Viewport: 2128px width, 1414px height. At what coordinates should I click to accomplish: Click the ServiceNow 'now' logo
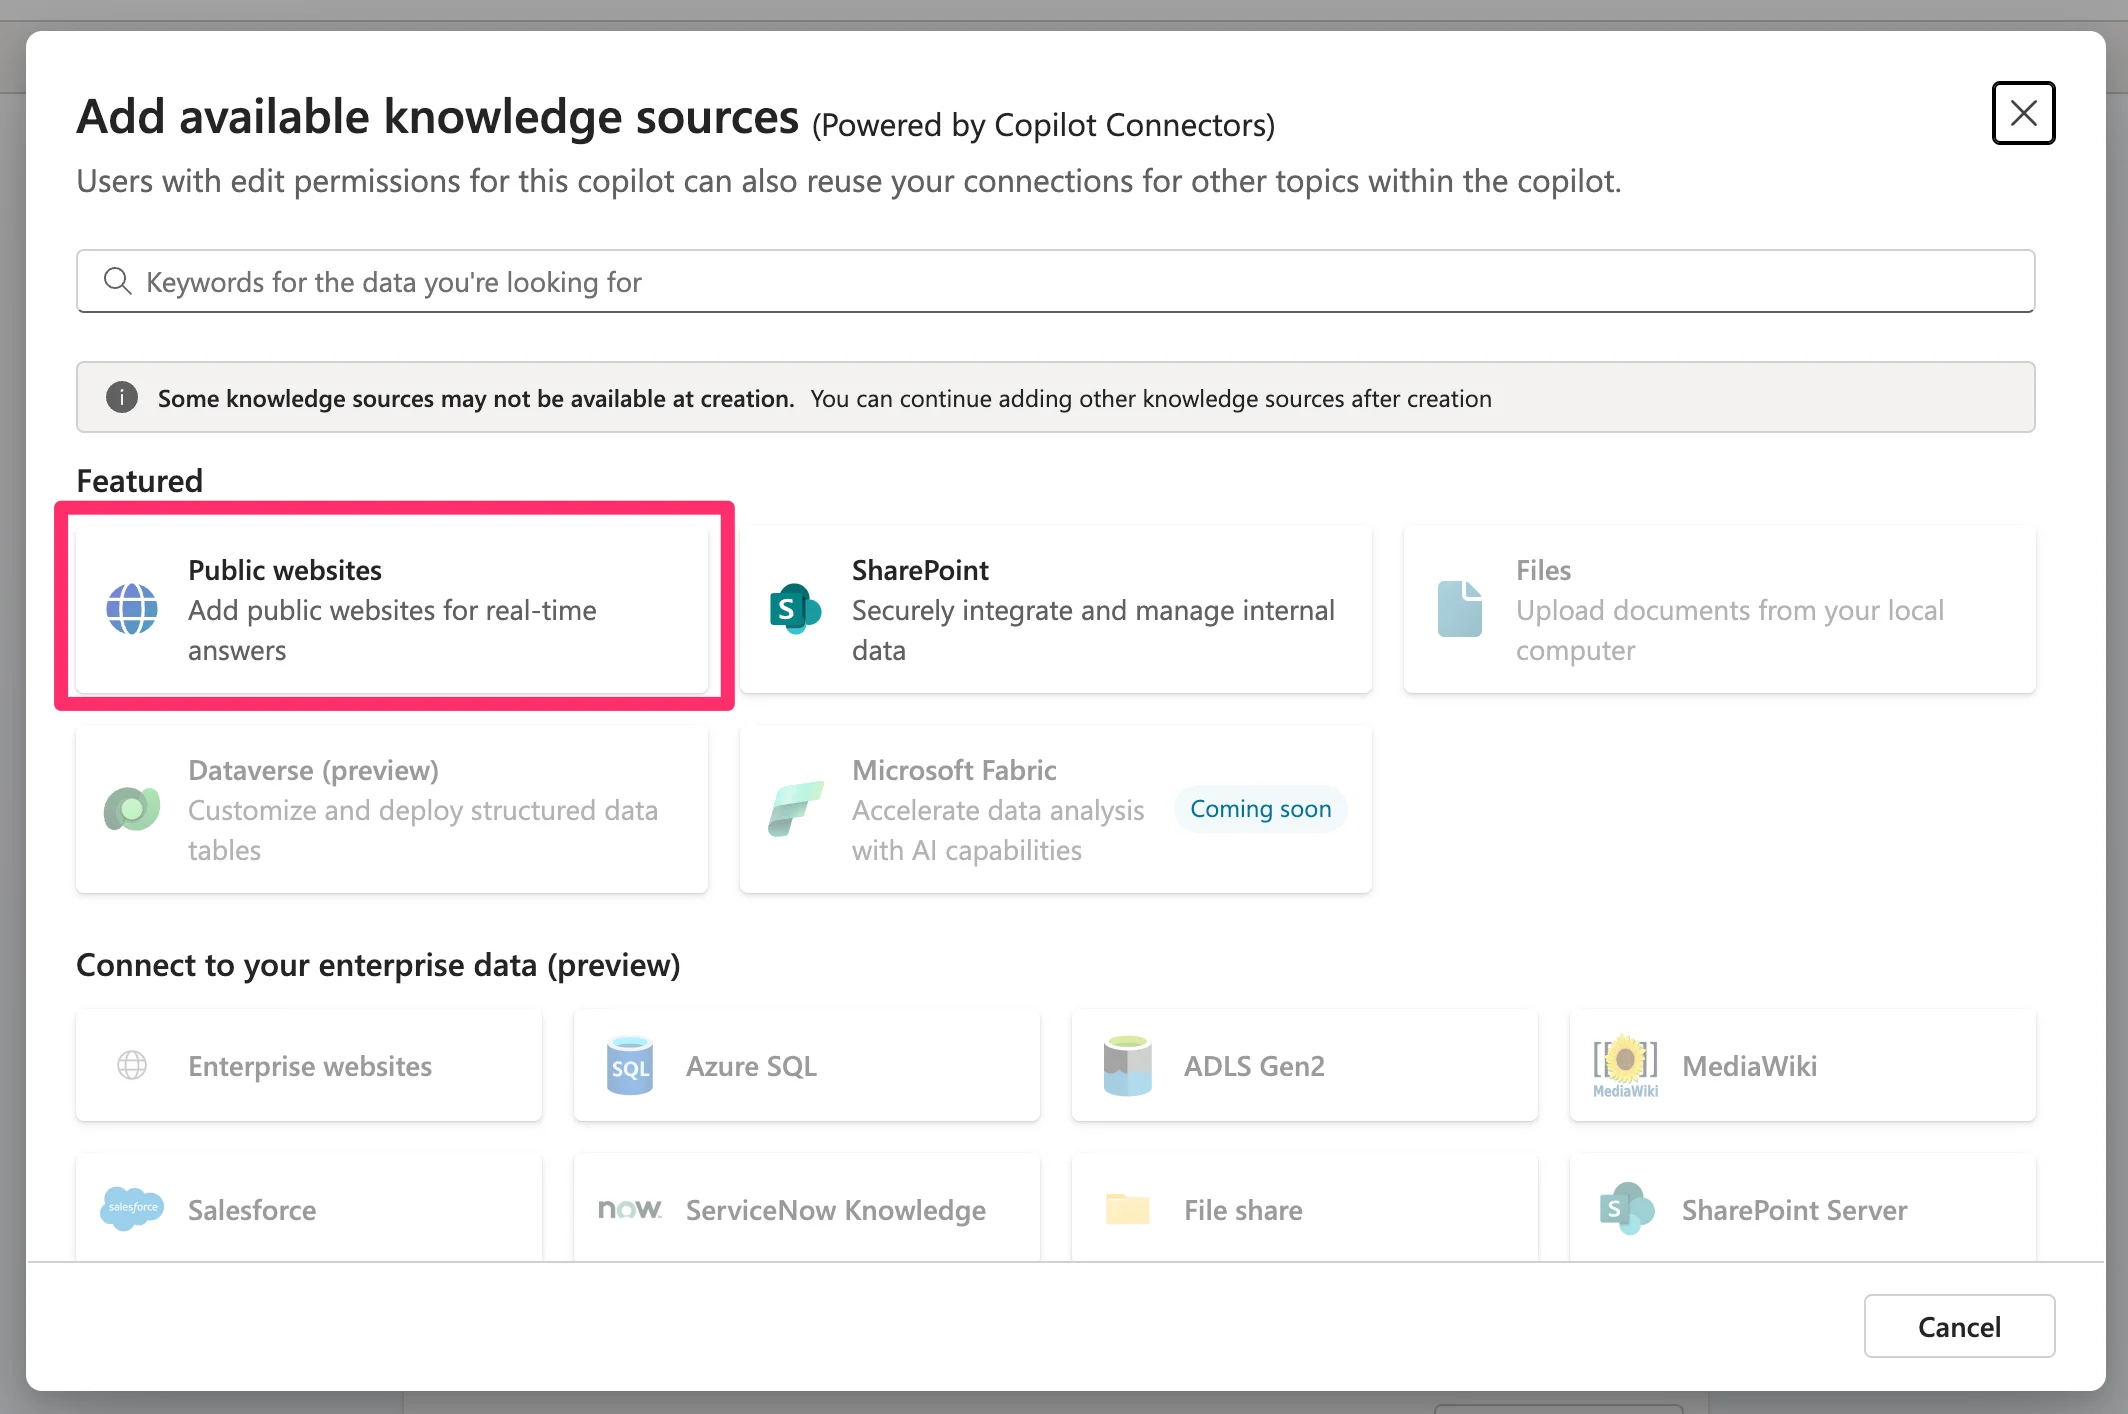(x=630, y=1209)
